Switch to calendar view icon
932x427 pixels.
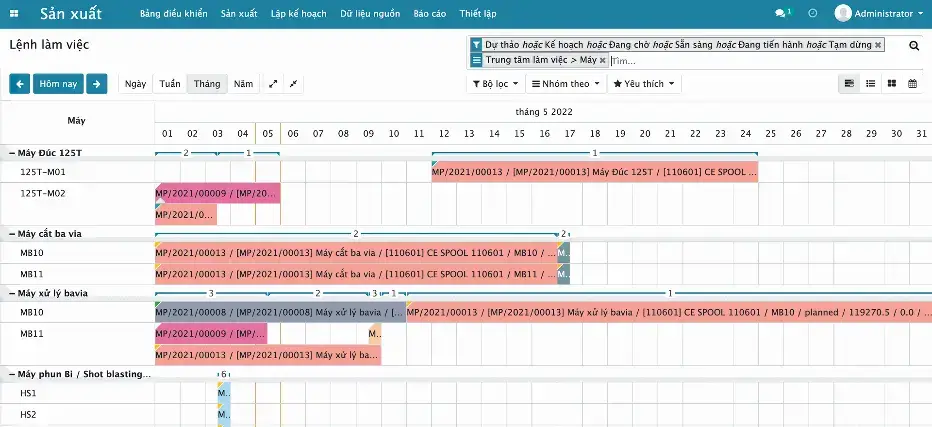[x=912, y=84]
